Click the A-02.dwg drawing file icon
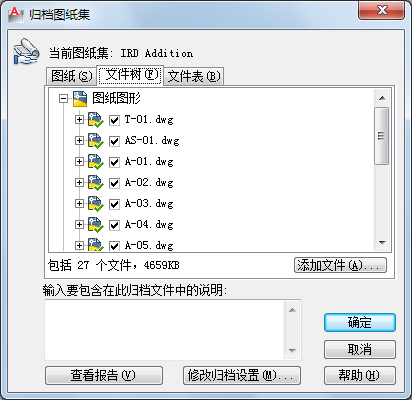 coord(96,183)
